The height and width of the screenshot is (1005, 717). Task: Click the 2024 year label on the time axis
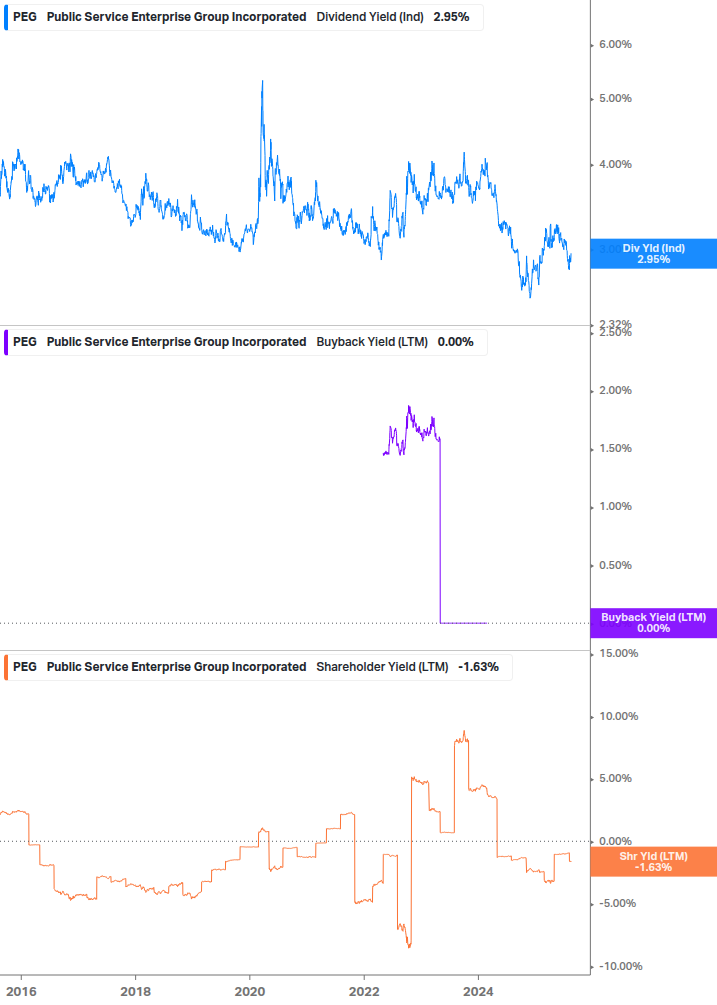[x=478, y=992]
